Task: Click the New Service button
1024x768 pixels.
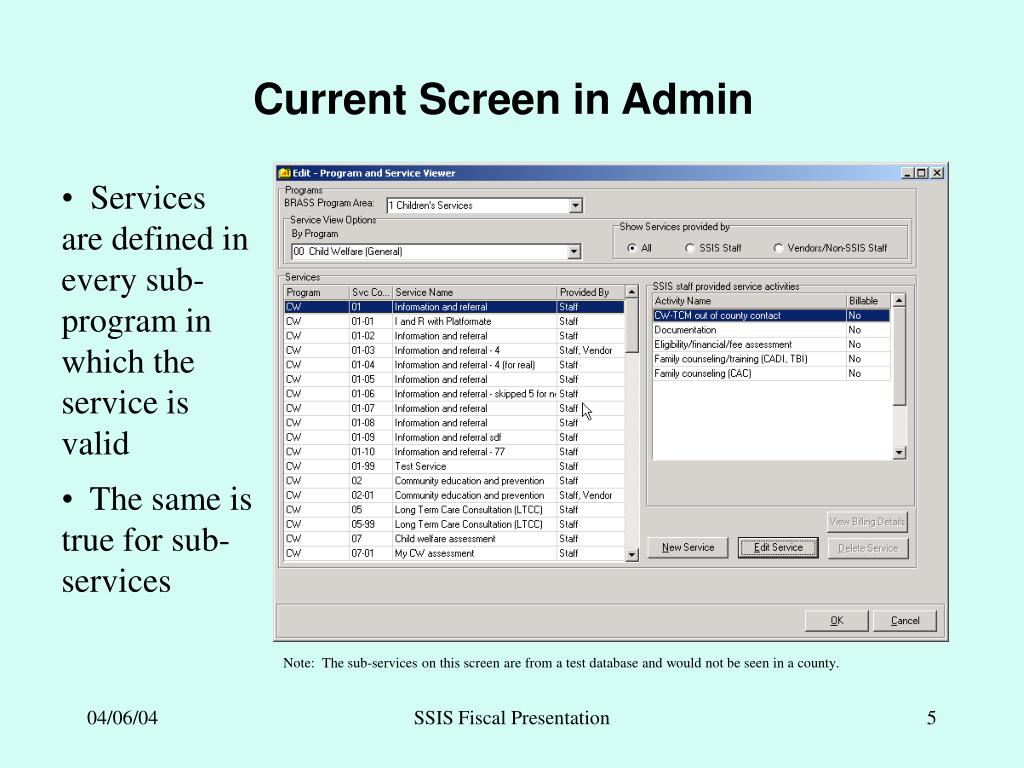Action: pos(688,547)
